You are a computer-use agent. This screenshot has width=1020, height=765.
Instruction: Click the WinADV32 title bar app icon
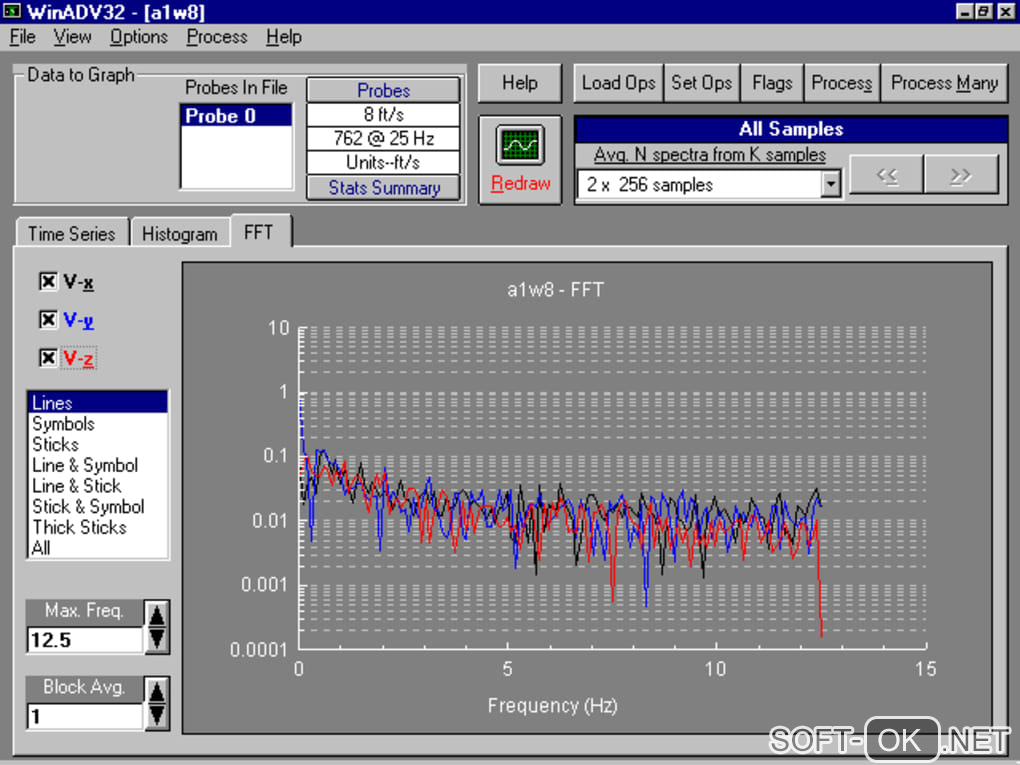10,12
